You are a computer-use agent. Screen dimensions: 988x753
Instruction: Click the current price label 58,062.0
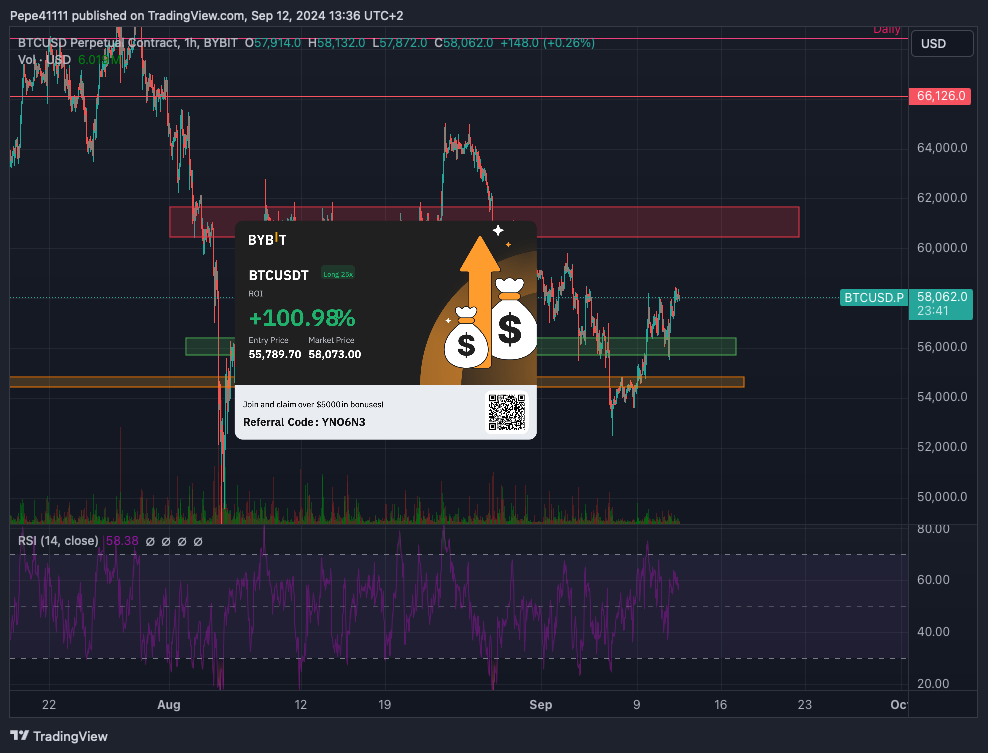click(942, 297)
